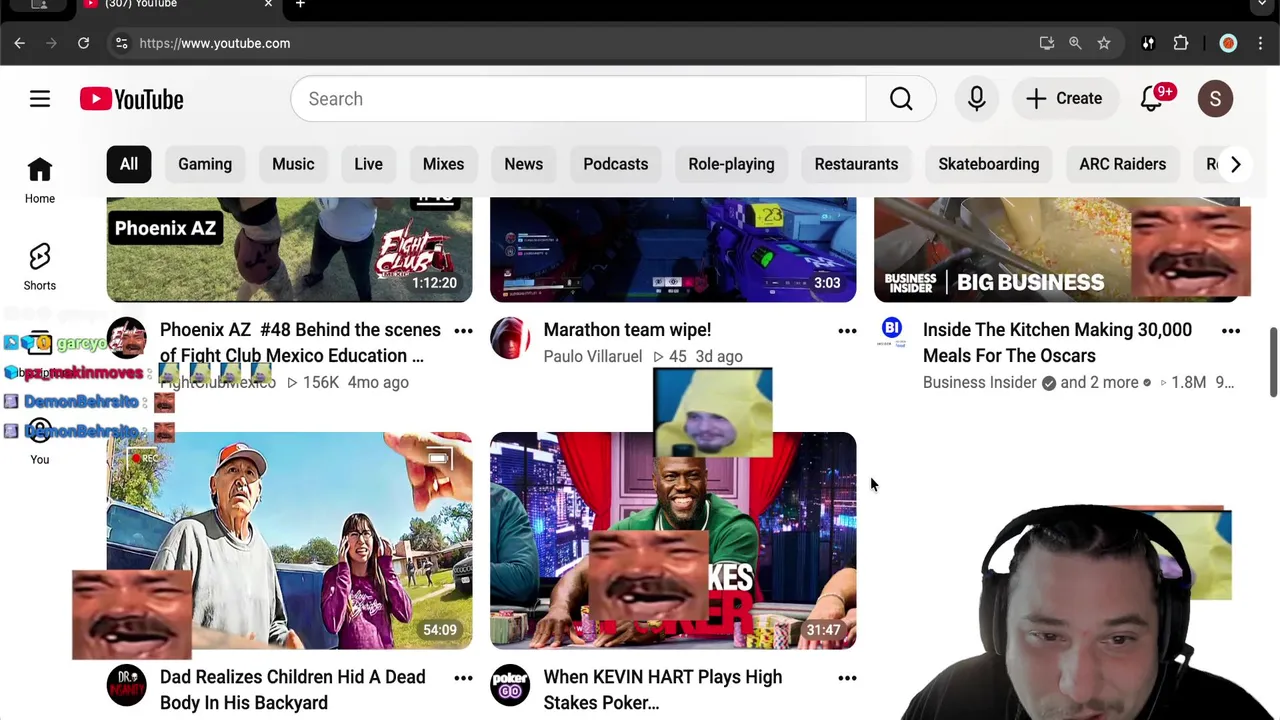Click the install app icon in address bar
The height and width of the screenshot is (720, 1280).
(x=1047, y=43)
